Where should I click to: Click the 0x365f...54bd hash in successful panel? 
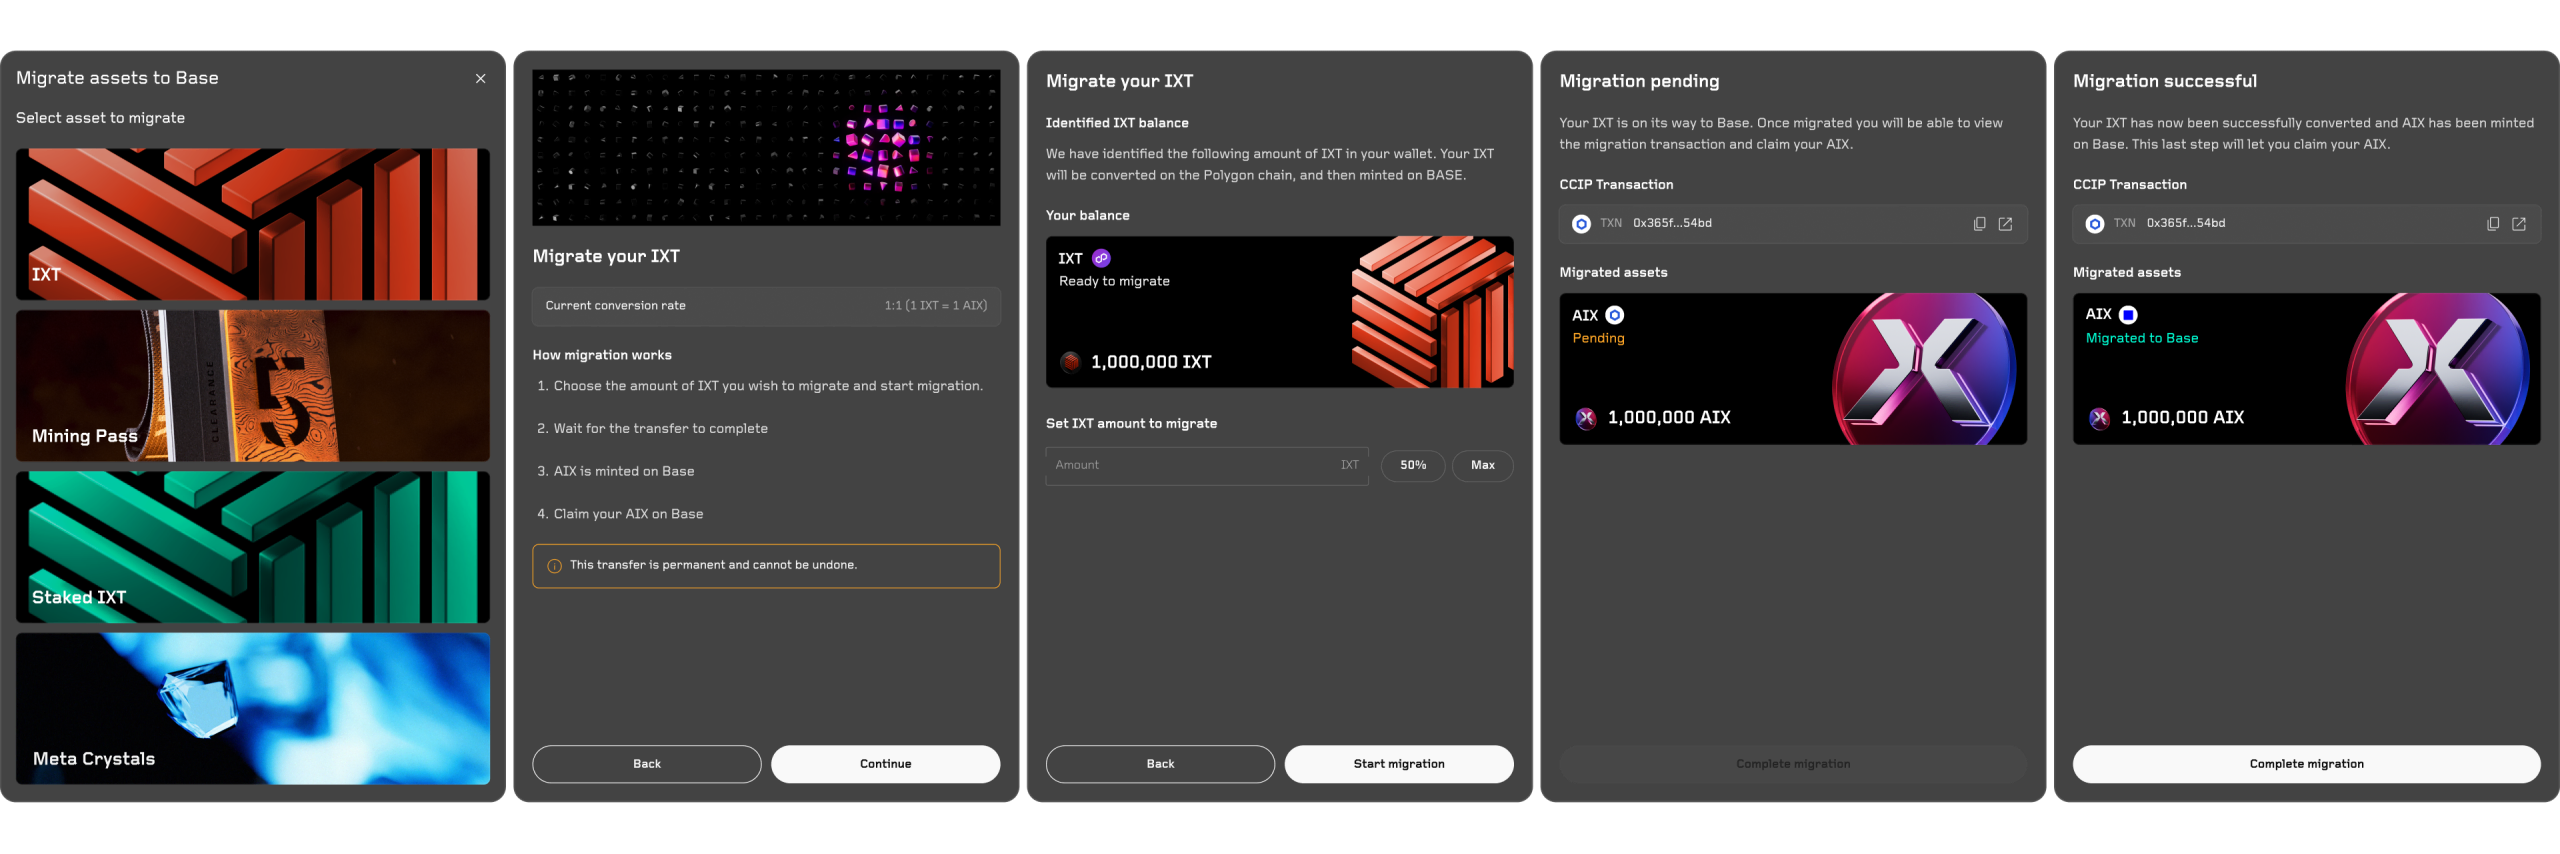(2186, 224)
